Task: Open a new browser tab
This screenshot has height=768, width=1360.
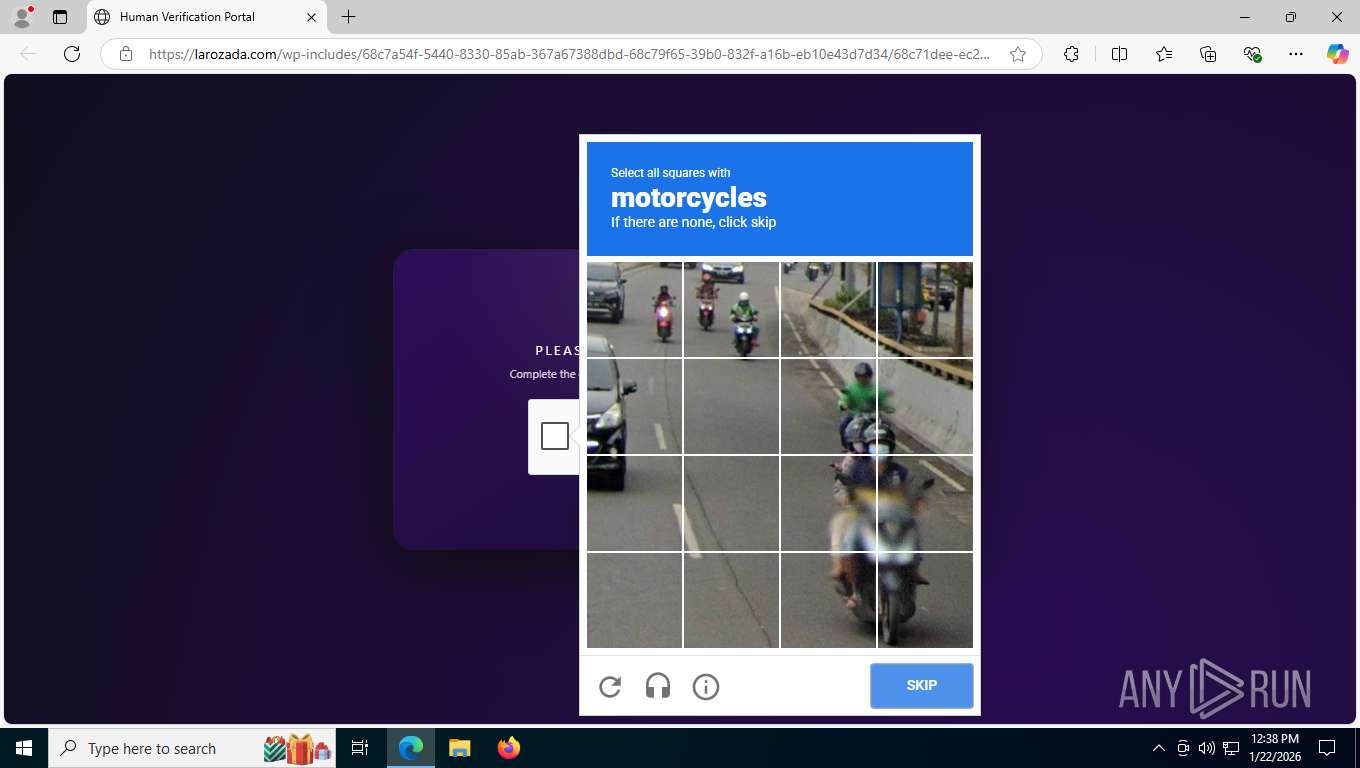Action: pos(348,17)
